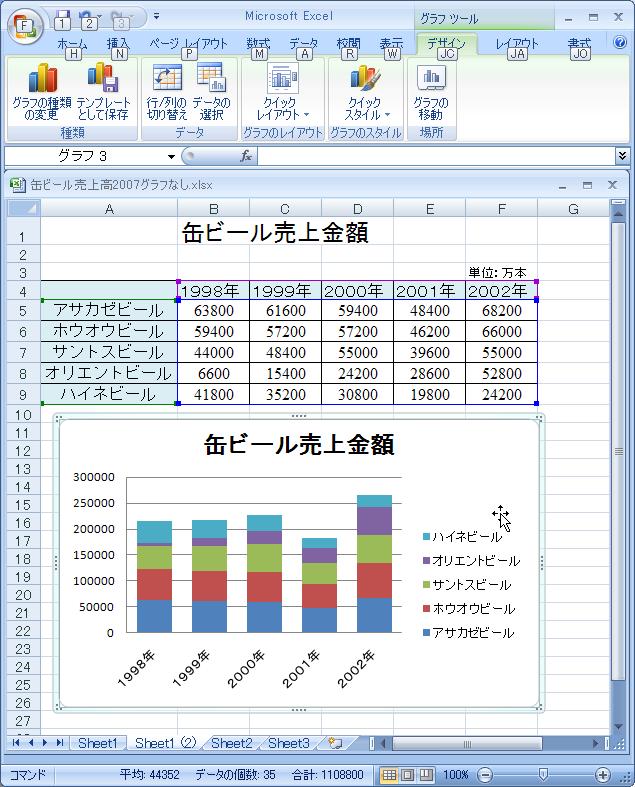Click the zoom out minus button
The image size is (635, 787).
pos(484,775)
